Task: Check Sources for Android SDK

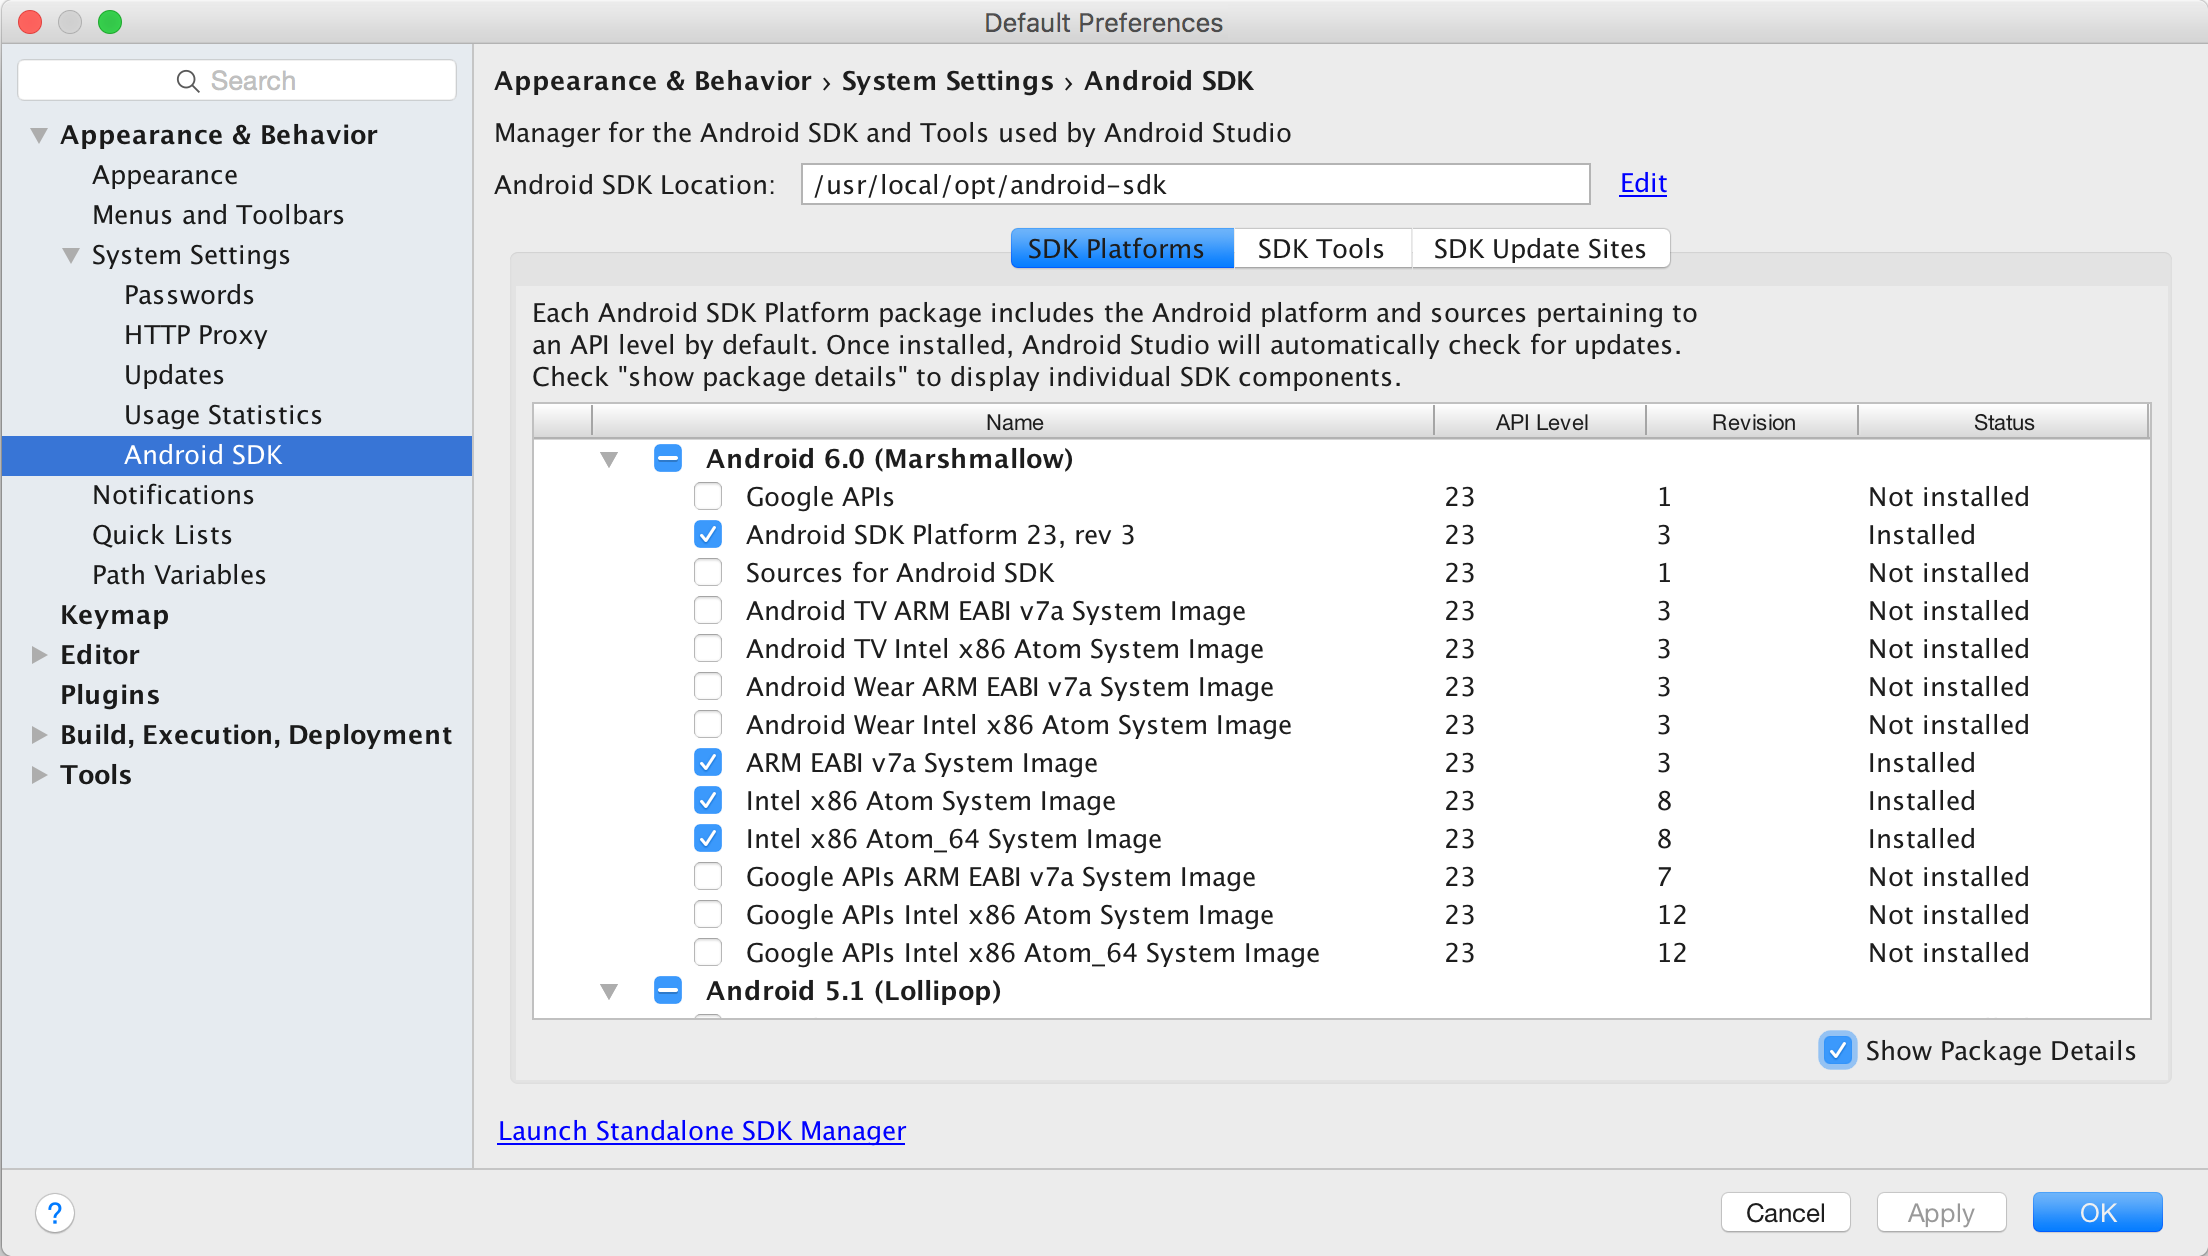Action: pyautogui.click(x=708, y=573)
